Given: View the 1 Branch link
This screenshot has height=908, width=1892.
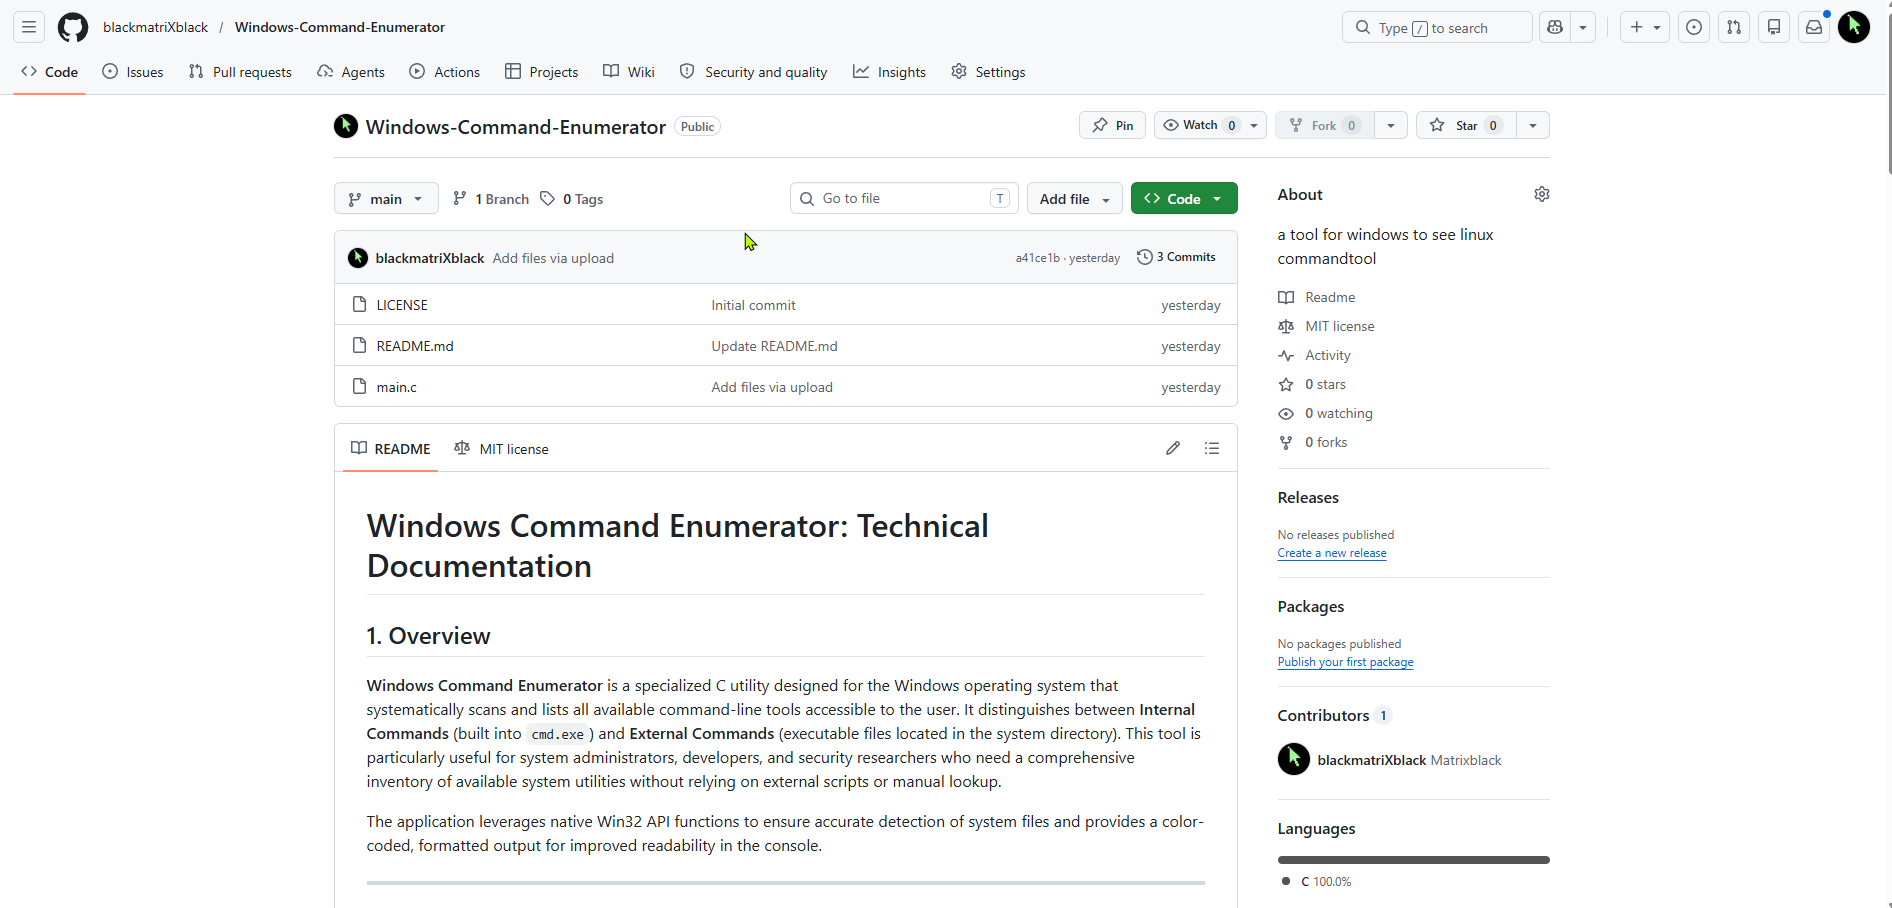Looking at the screenshot, I should click(491, 198).
